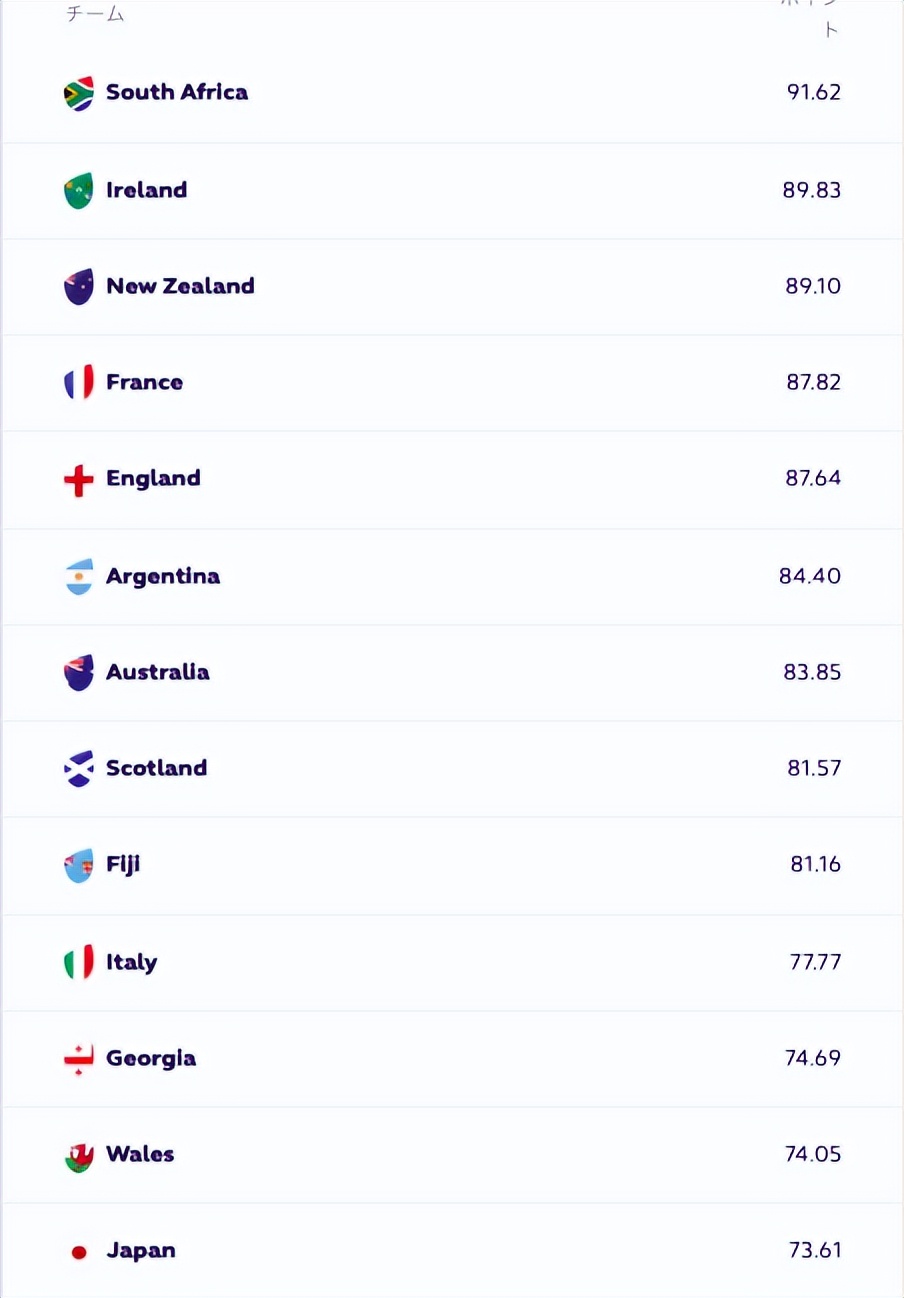
Task: Click the England red cross icon
Action: pos(79,480)
